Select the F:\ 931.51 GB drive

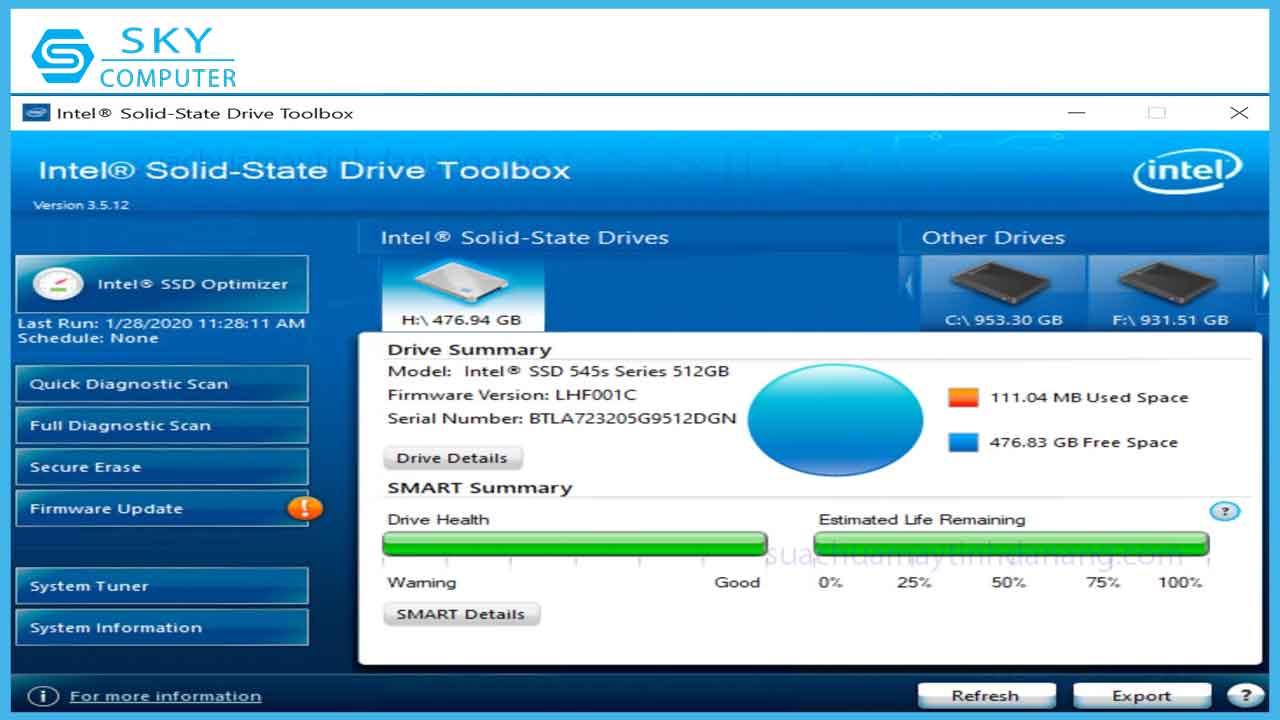point(1169,294)
